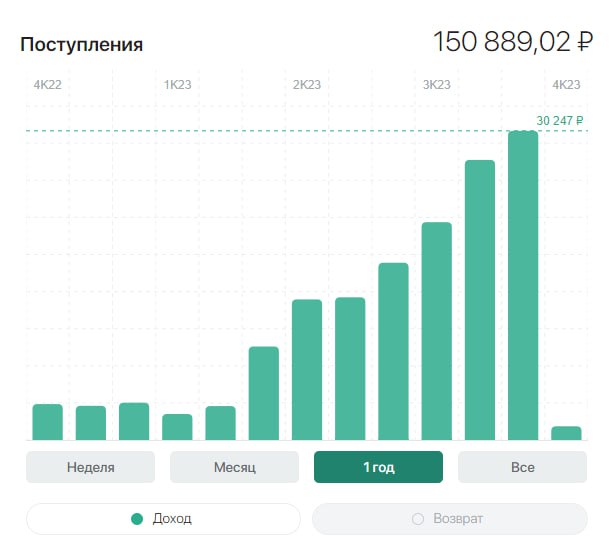613x555 pixels.
Task: Click the 2K23 quarter axis label
Action: tap(307, 85)
